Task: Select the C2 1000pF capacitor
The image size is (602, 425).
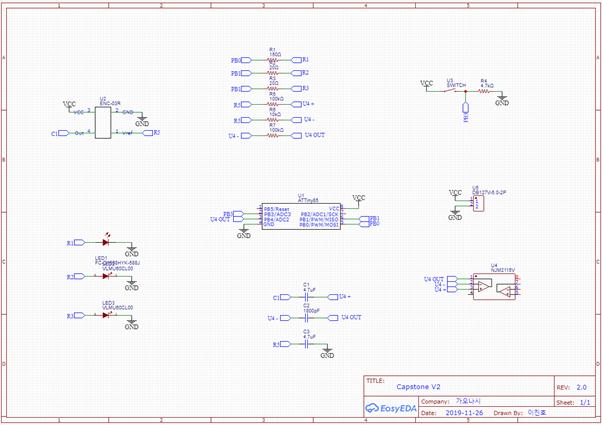Action: (x=308, y=318)
